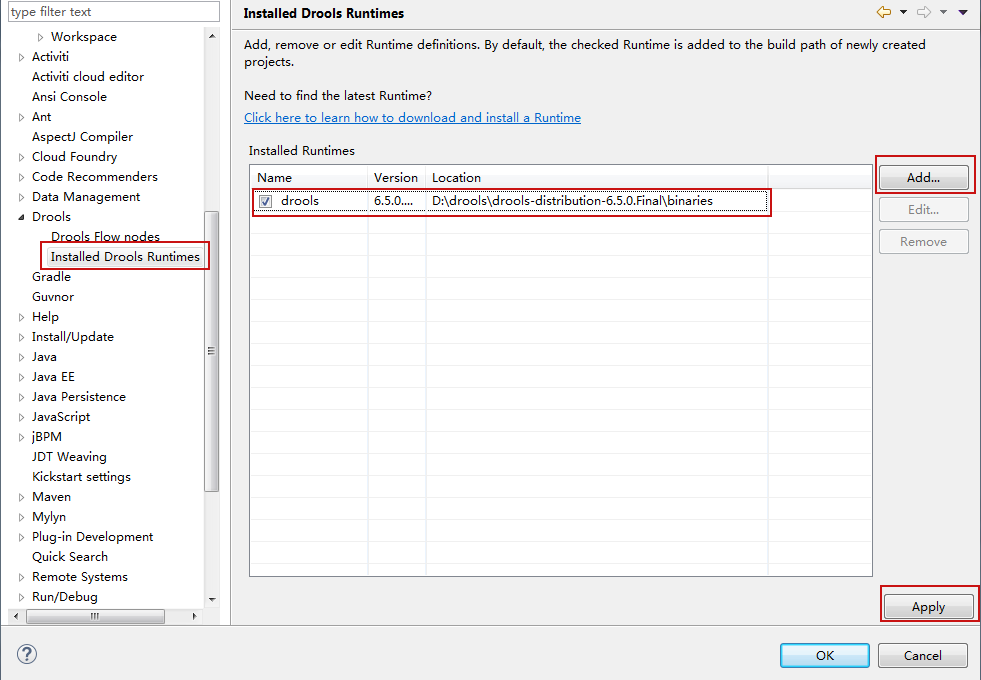The image size is (981, 680).
Task: Expand the Activiti tree node
Action: tap(22, 57)
